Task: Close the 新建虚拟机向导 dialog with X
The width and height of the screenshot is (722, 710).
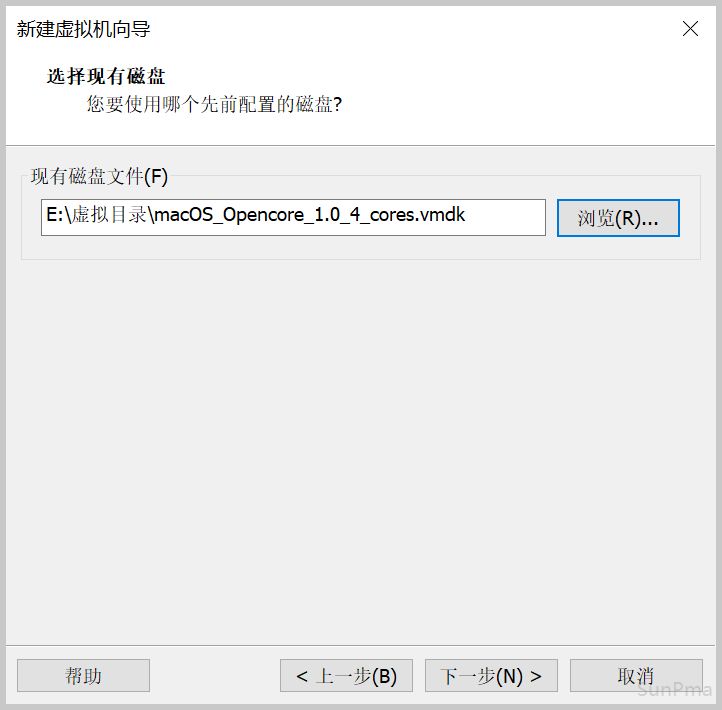Action: (690, 29)
